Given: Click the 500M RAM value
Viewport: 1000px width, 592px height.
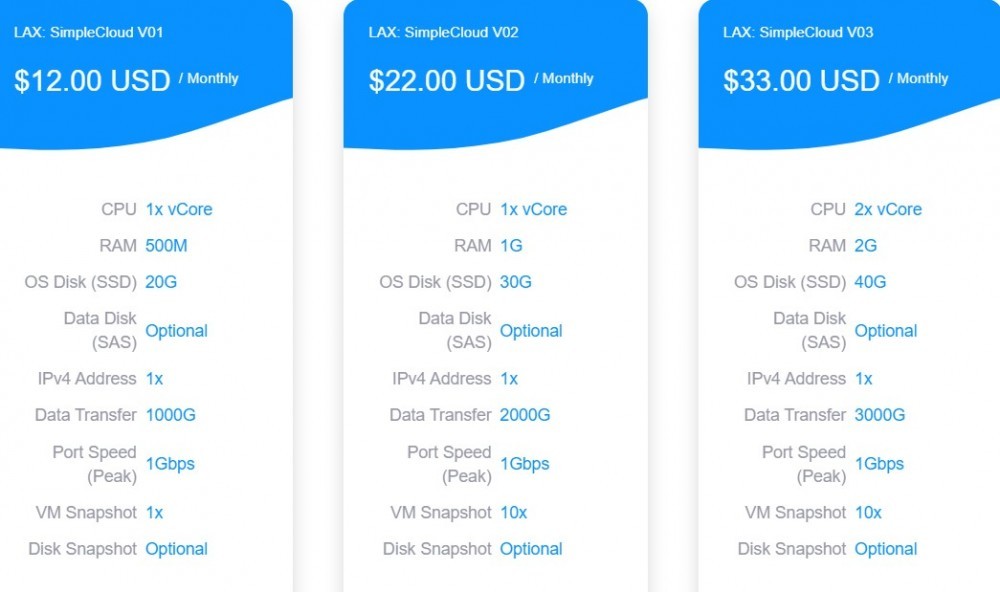Looking at the screenshot, I should point(166,246).
